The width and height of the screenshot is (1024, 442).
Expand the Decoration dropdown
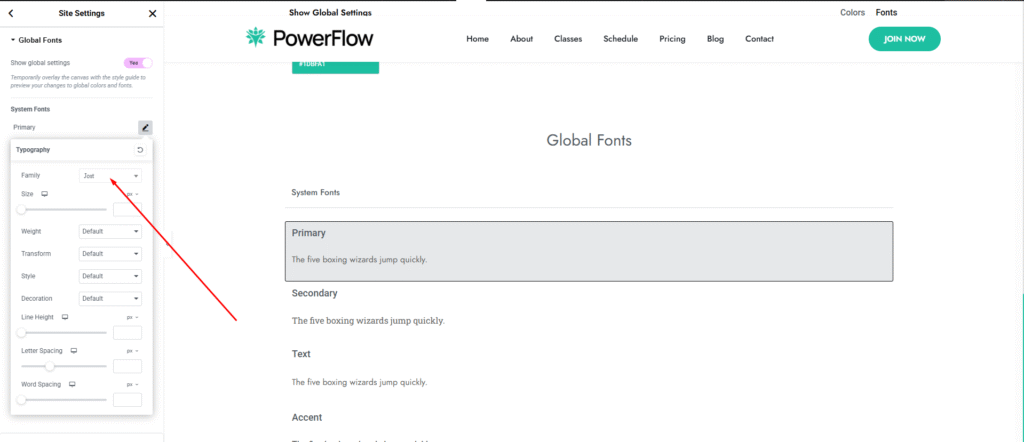coord(110,298)
